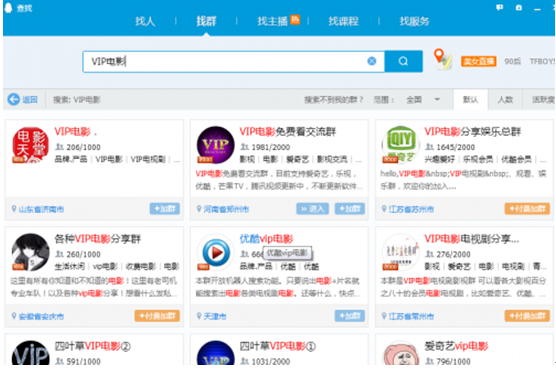This screenshot has height=374, width=556.
Task: Click 加群 for the 河南省郑州市 group
Action: (350, 208)
